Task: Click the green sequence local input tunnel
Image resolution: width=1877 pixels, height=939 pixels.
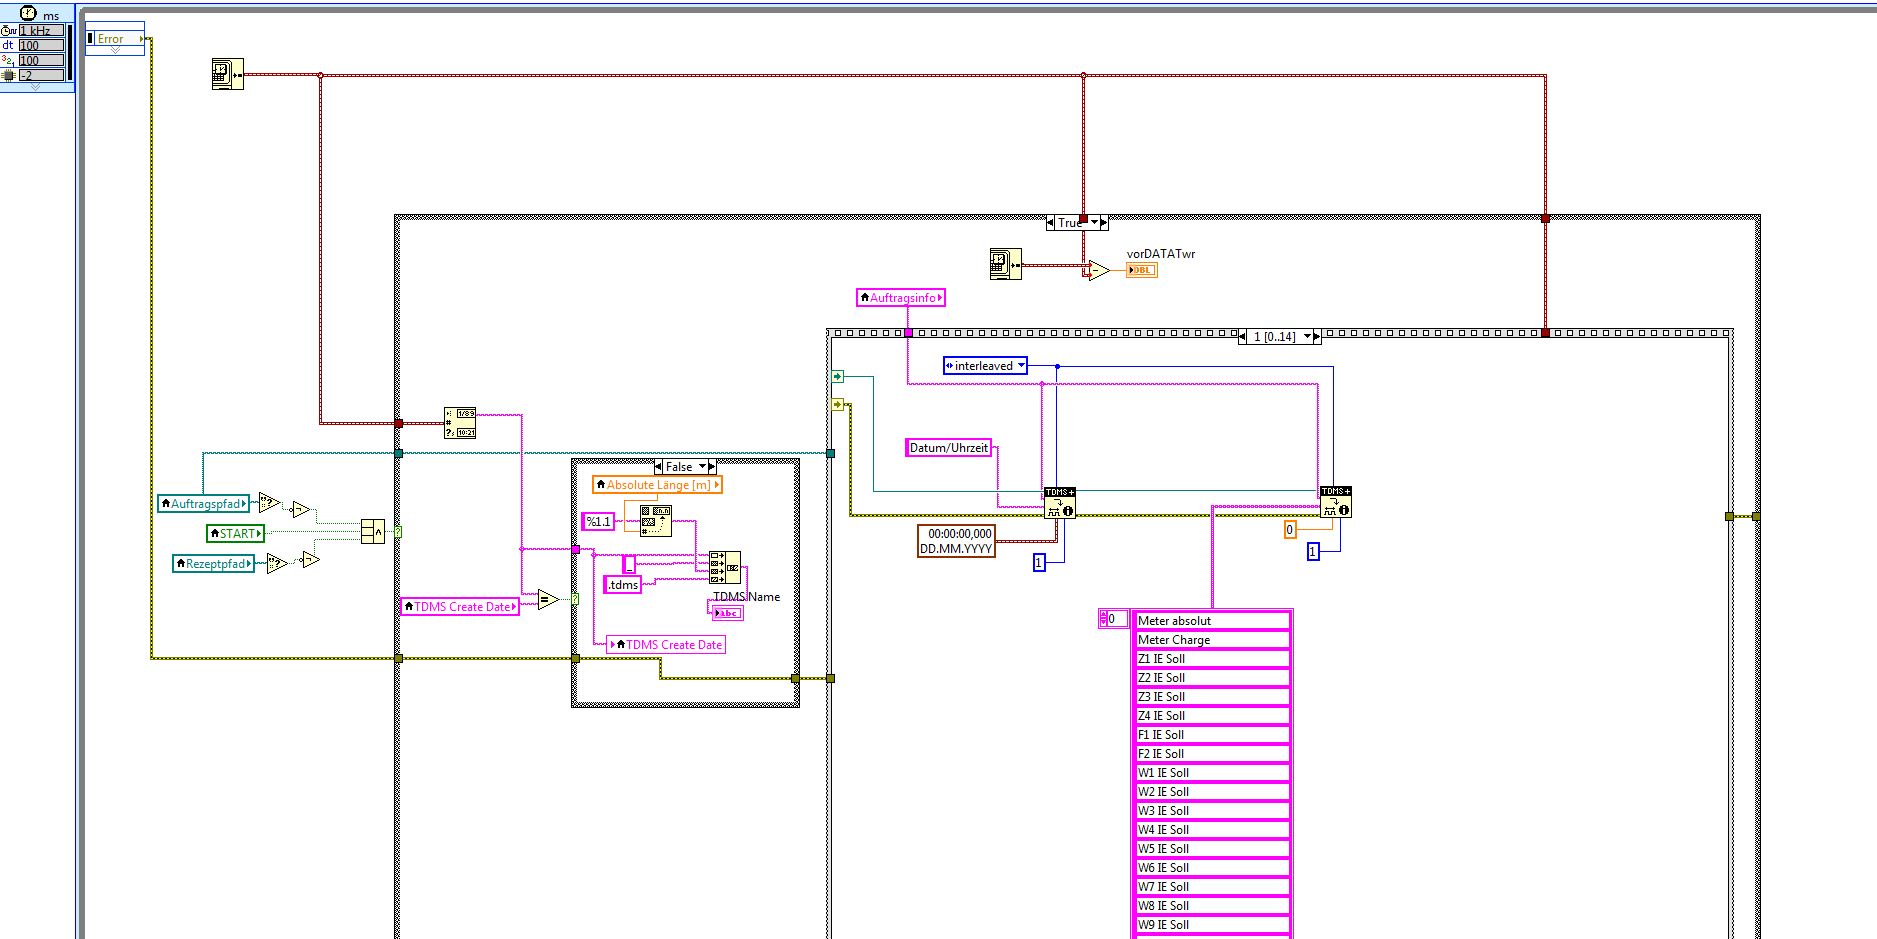Action: [x=837, y=377]
